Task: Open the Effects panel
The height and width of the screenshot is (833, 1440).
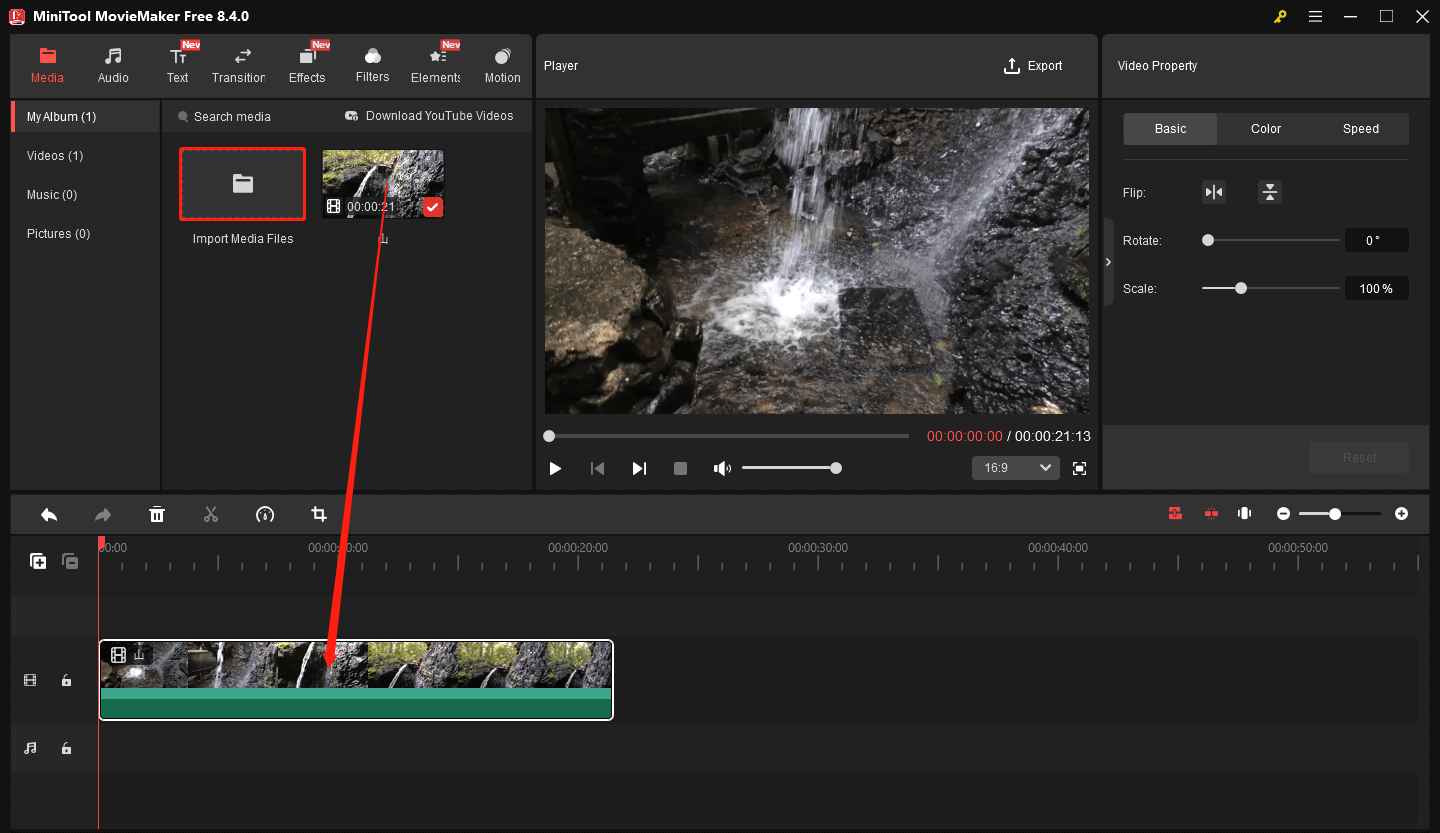Action: [x=307, y=64]
